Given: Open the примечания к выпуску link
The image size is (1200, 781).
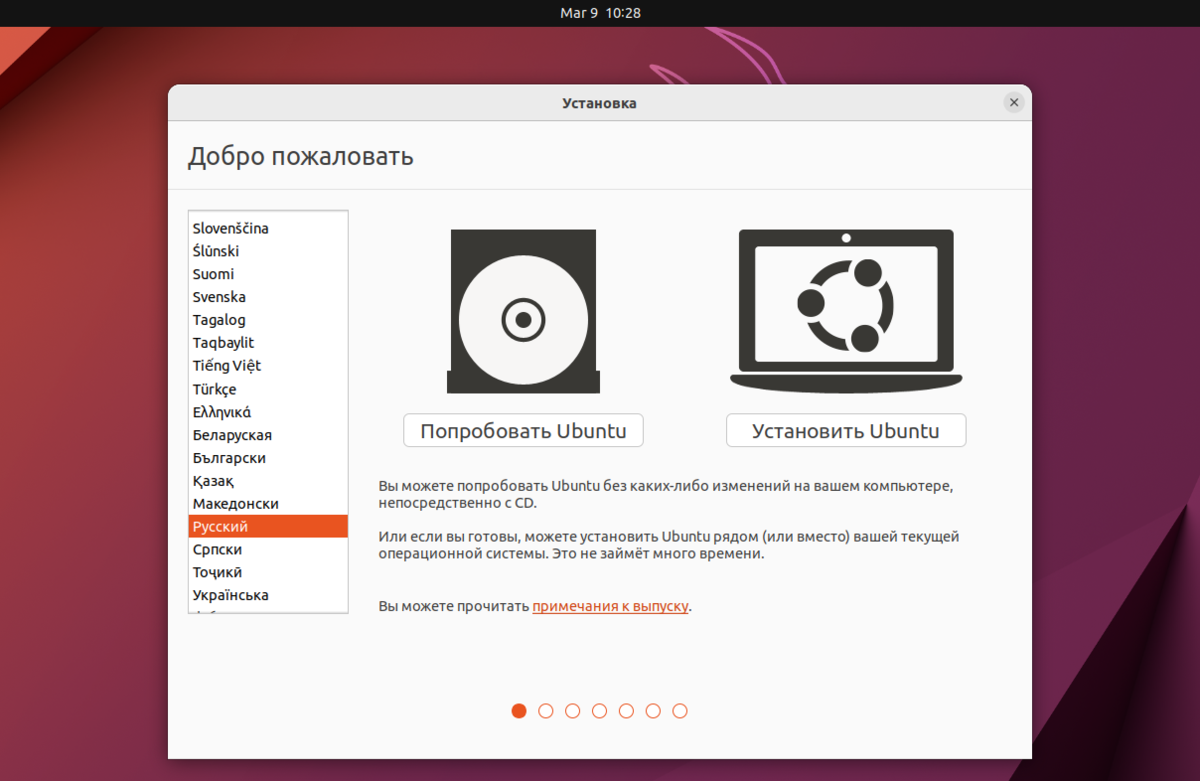Looking at the screenshot, I should (x=610, y=606).
